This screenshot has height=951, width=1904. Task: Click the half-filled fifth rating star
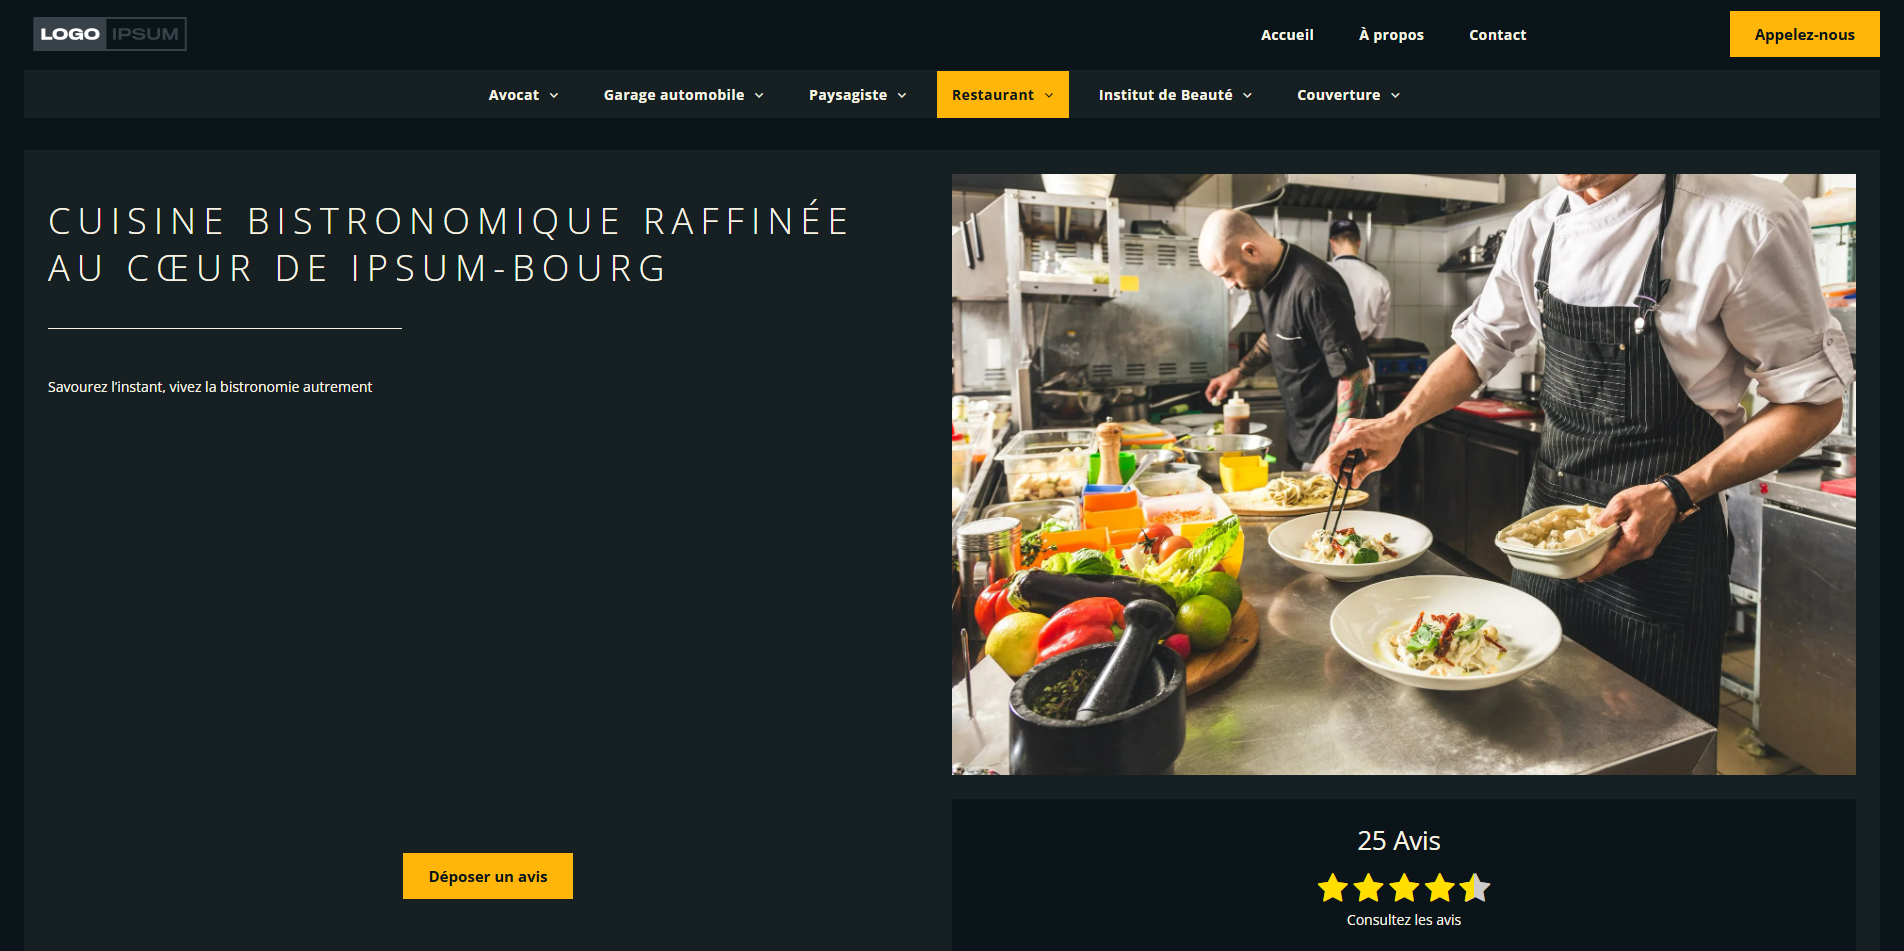pos(1475,888)
